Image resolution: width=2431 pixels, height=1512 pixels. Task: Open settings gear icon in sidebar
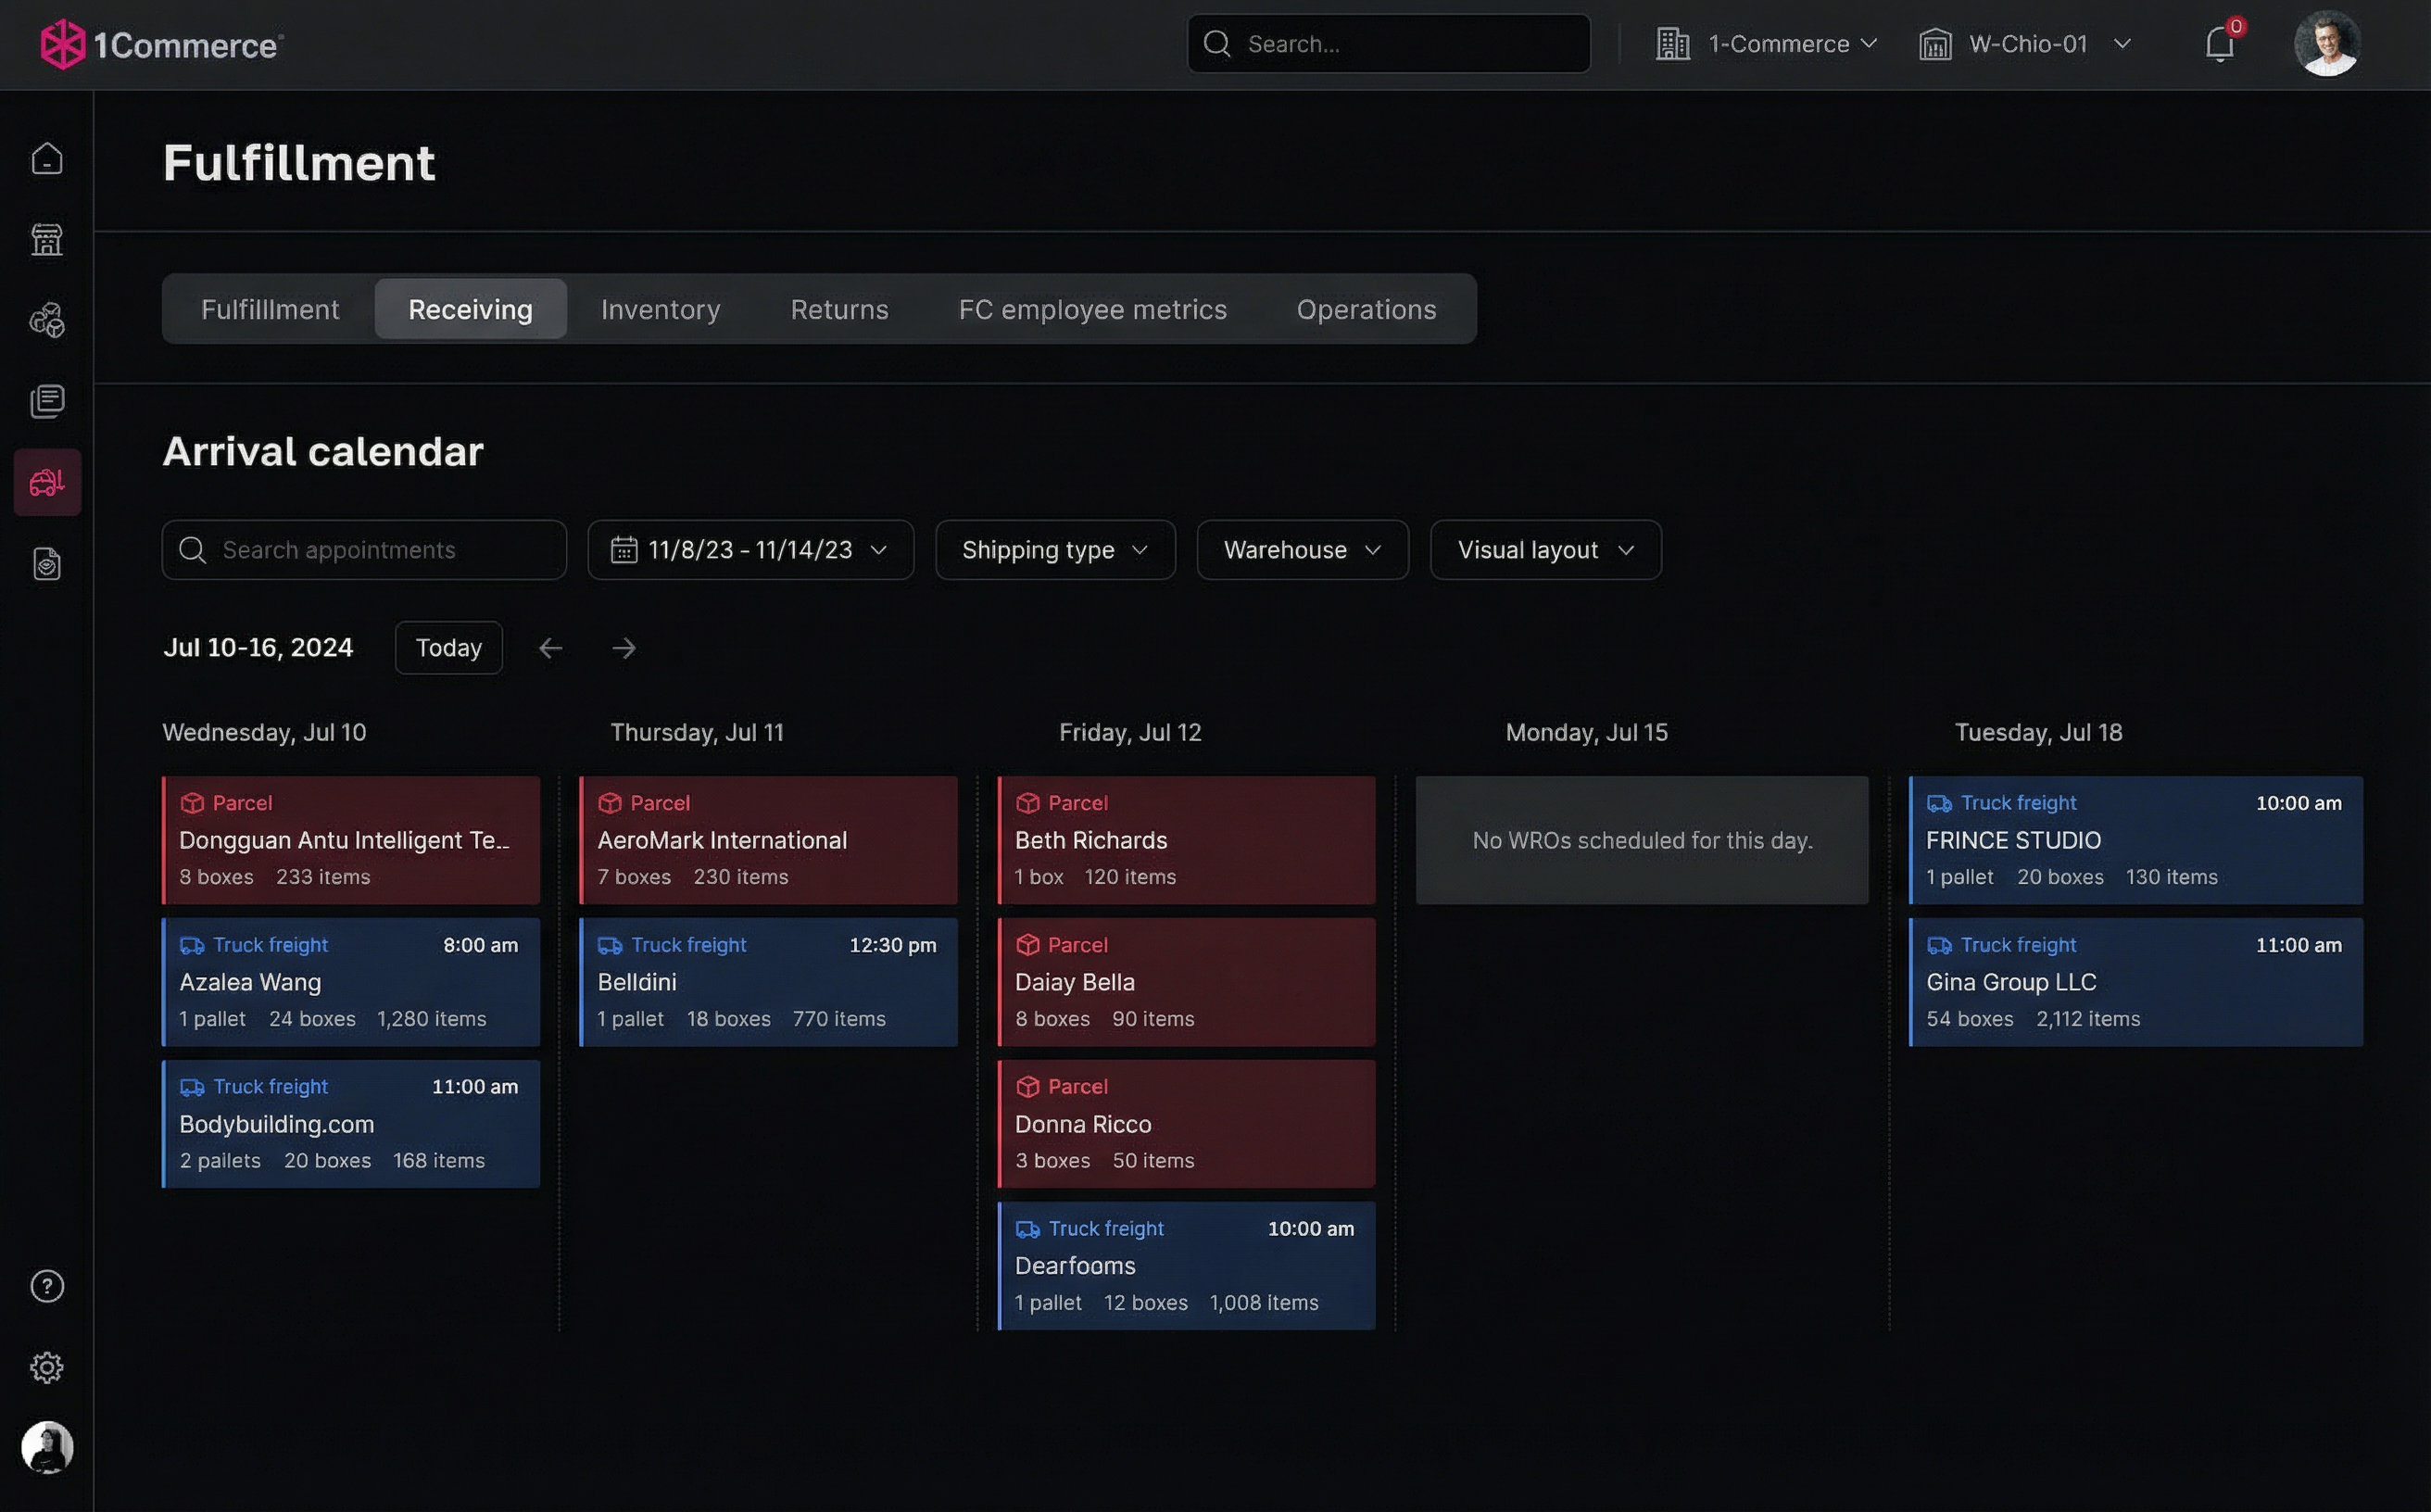point(47,1367)
